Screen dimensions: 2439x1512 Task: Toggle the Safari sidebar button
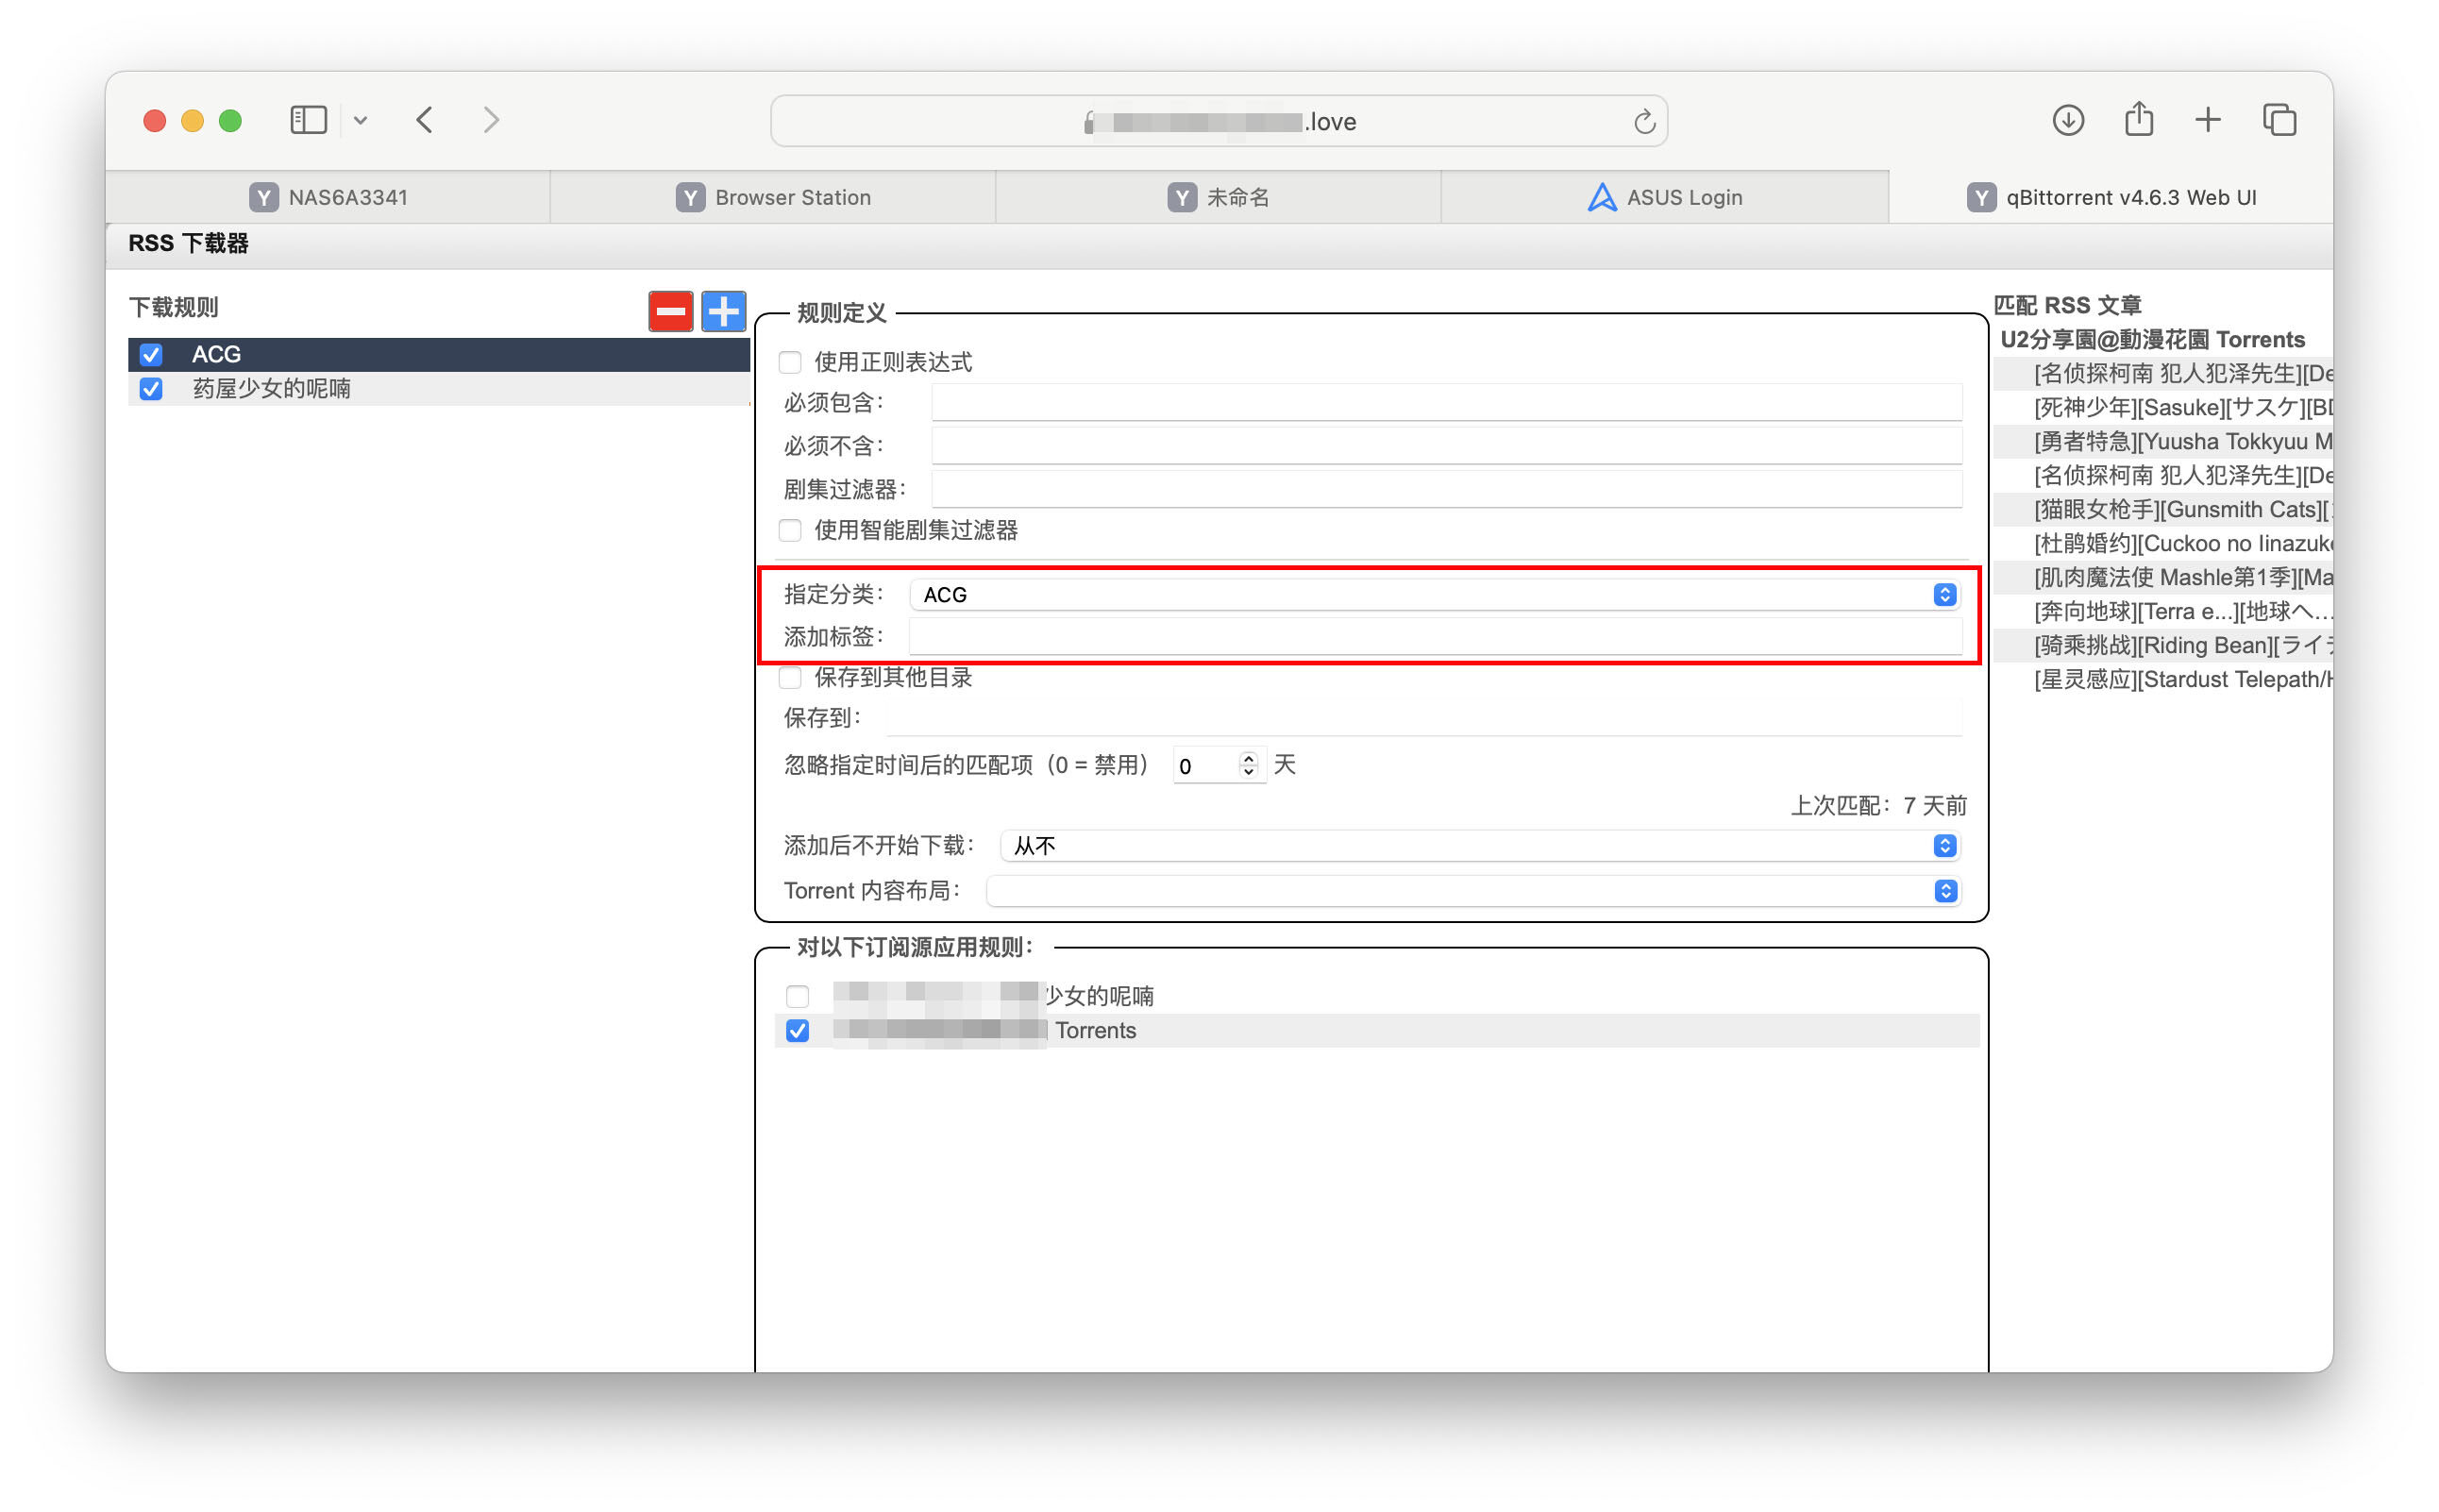[308, 120]
